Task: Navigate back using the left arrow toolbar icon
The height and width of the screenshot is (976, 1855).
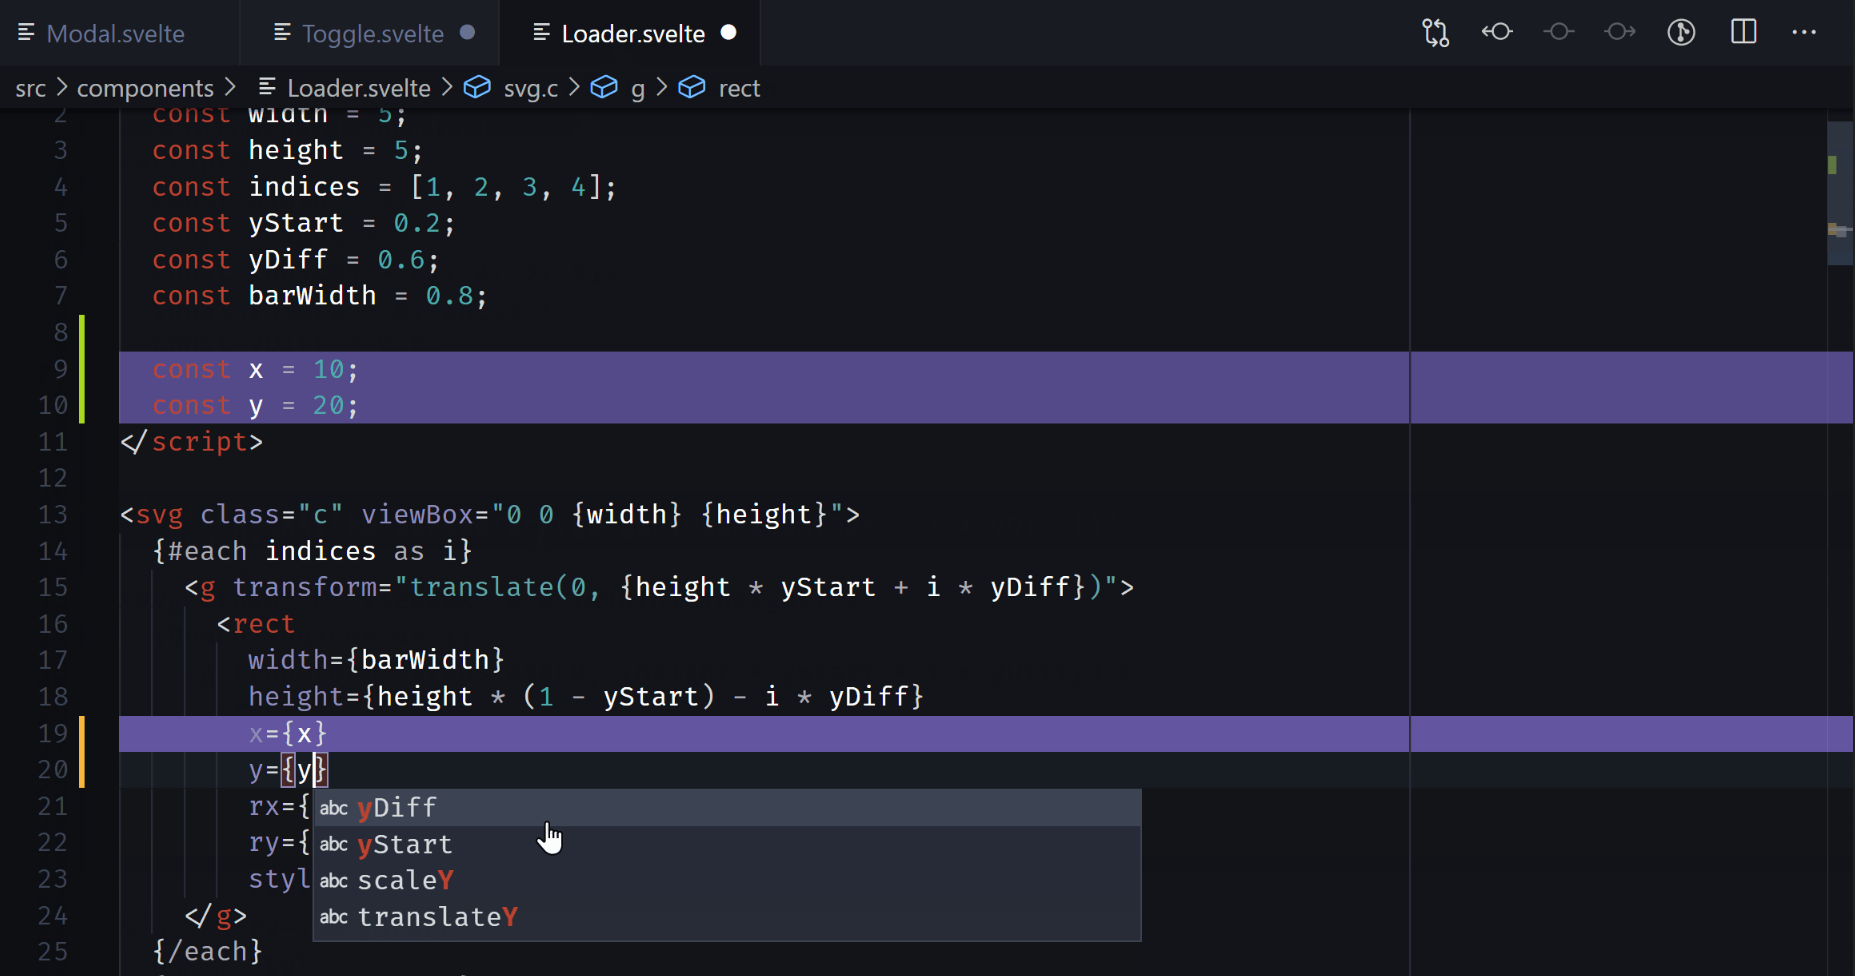Action: [1497, 32]
